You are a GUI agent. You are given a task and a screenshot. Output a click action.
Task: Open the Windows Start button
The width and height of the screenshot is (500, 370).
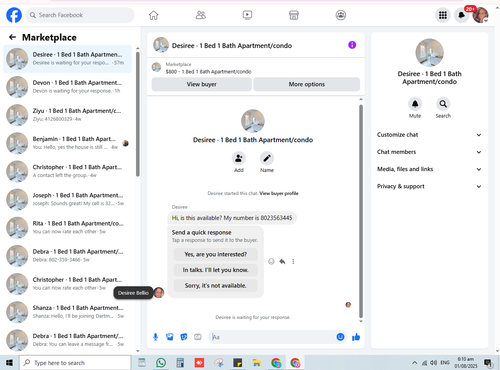pyautogui.click(x=9, y=363)
